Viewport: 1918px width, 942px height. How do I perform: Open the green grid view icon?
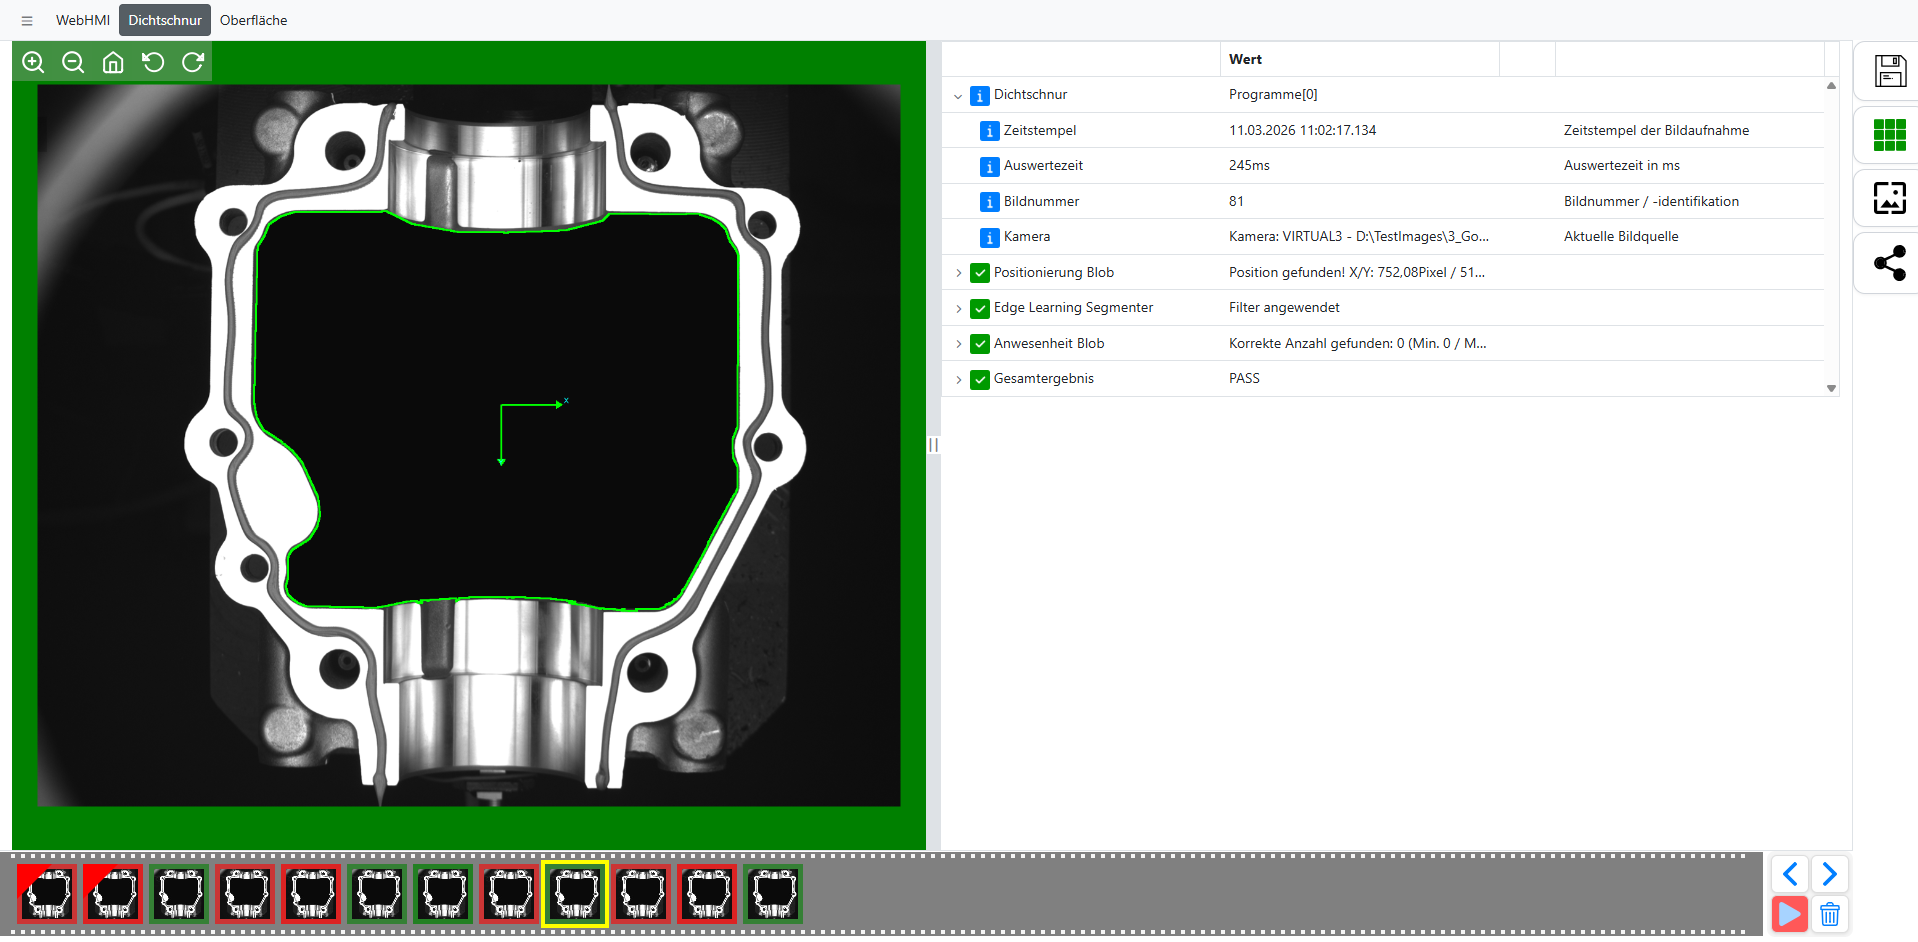pos(1889,135)
